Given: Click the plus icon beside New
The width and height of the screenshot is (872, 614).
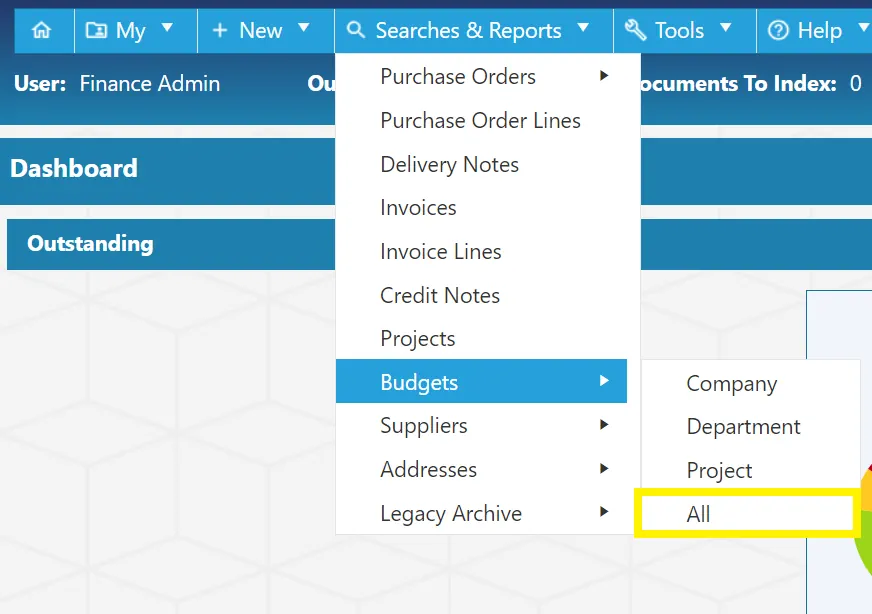Looking at the screenshot, I should [220, 29].
